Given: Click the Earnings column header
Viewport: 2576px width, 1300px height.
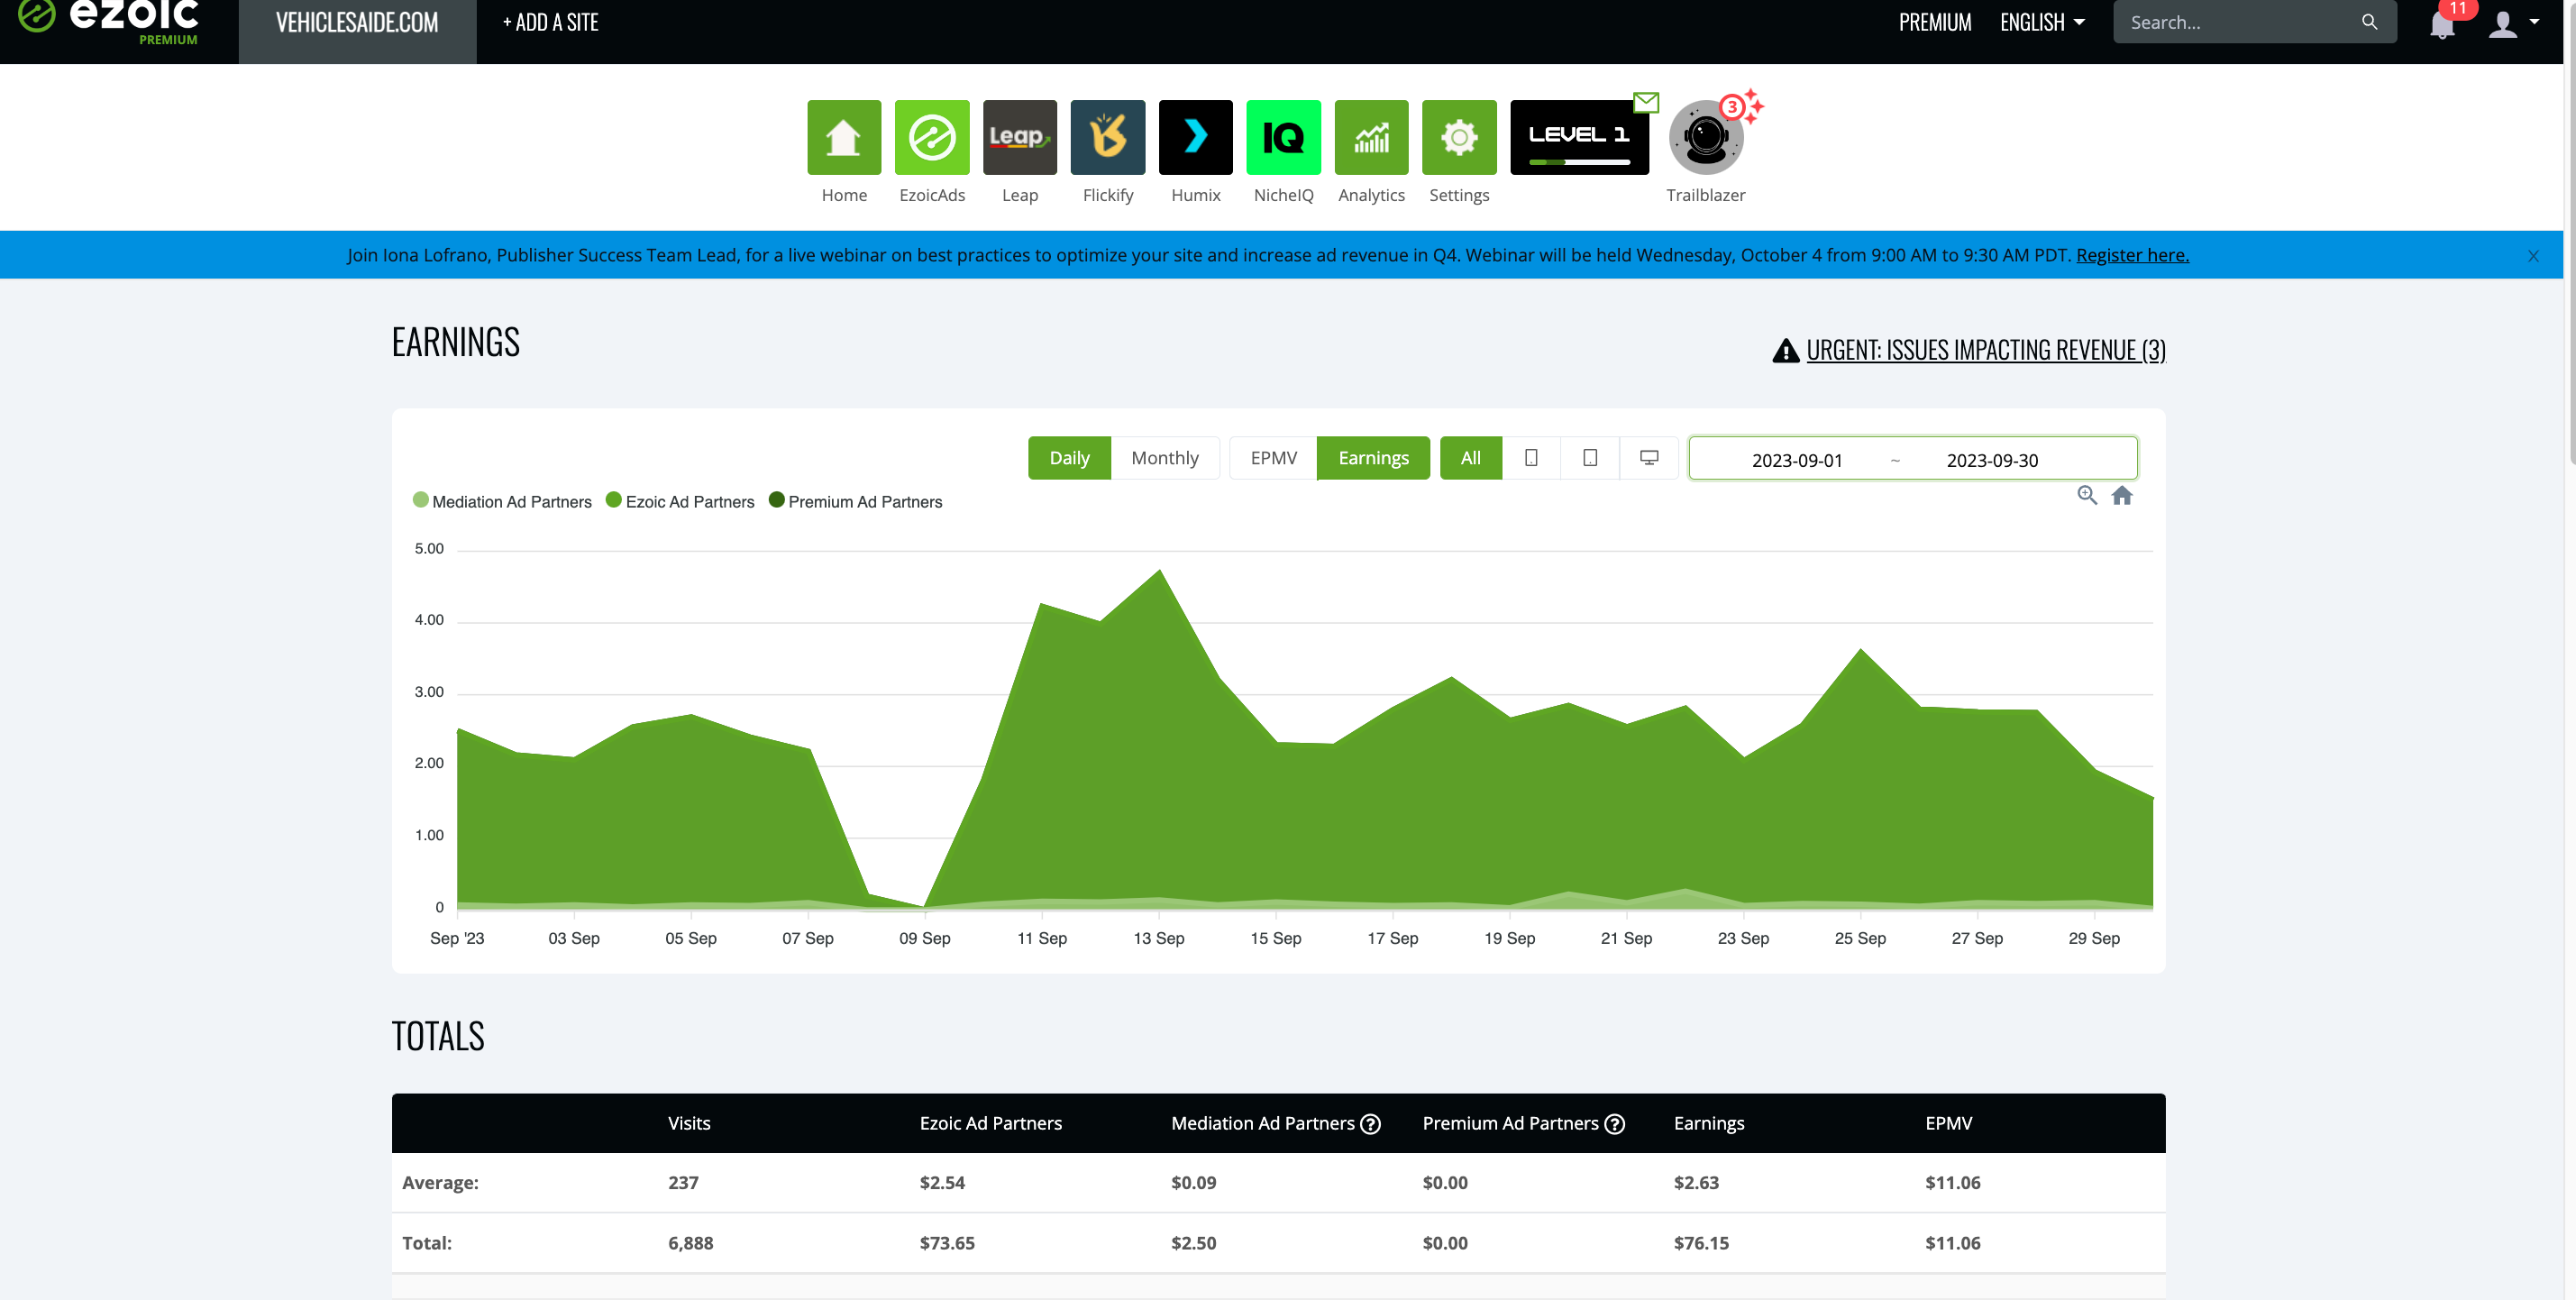Looking at the screenshot, I should coord(1708,1123).
